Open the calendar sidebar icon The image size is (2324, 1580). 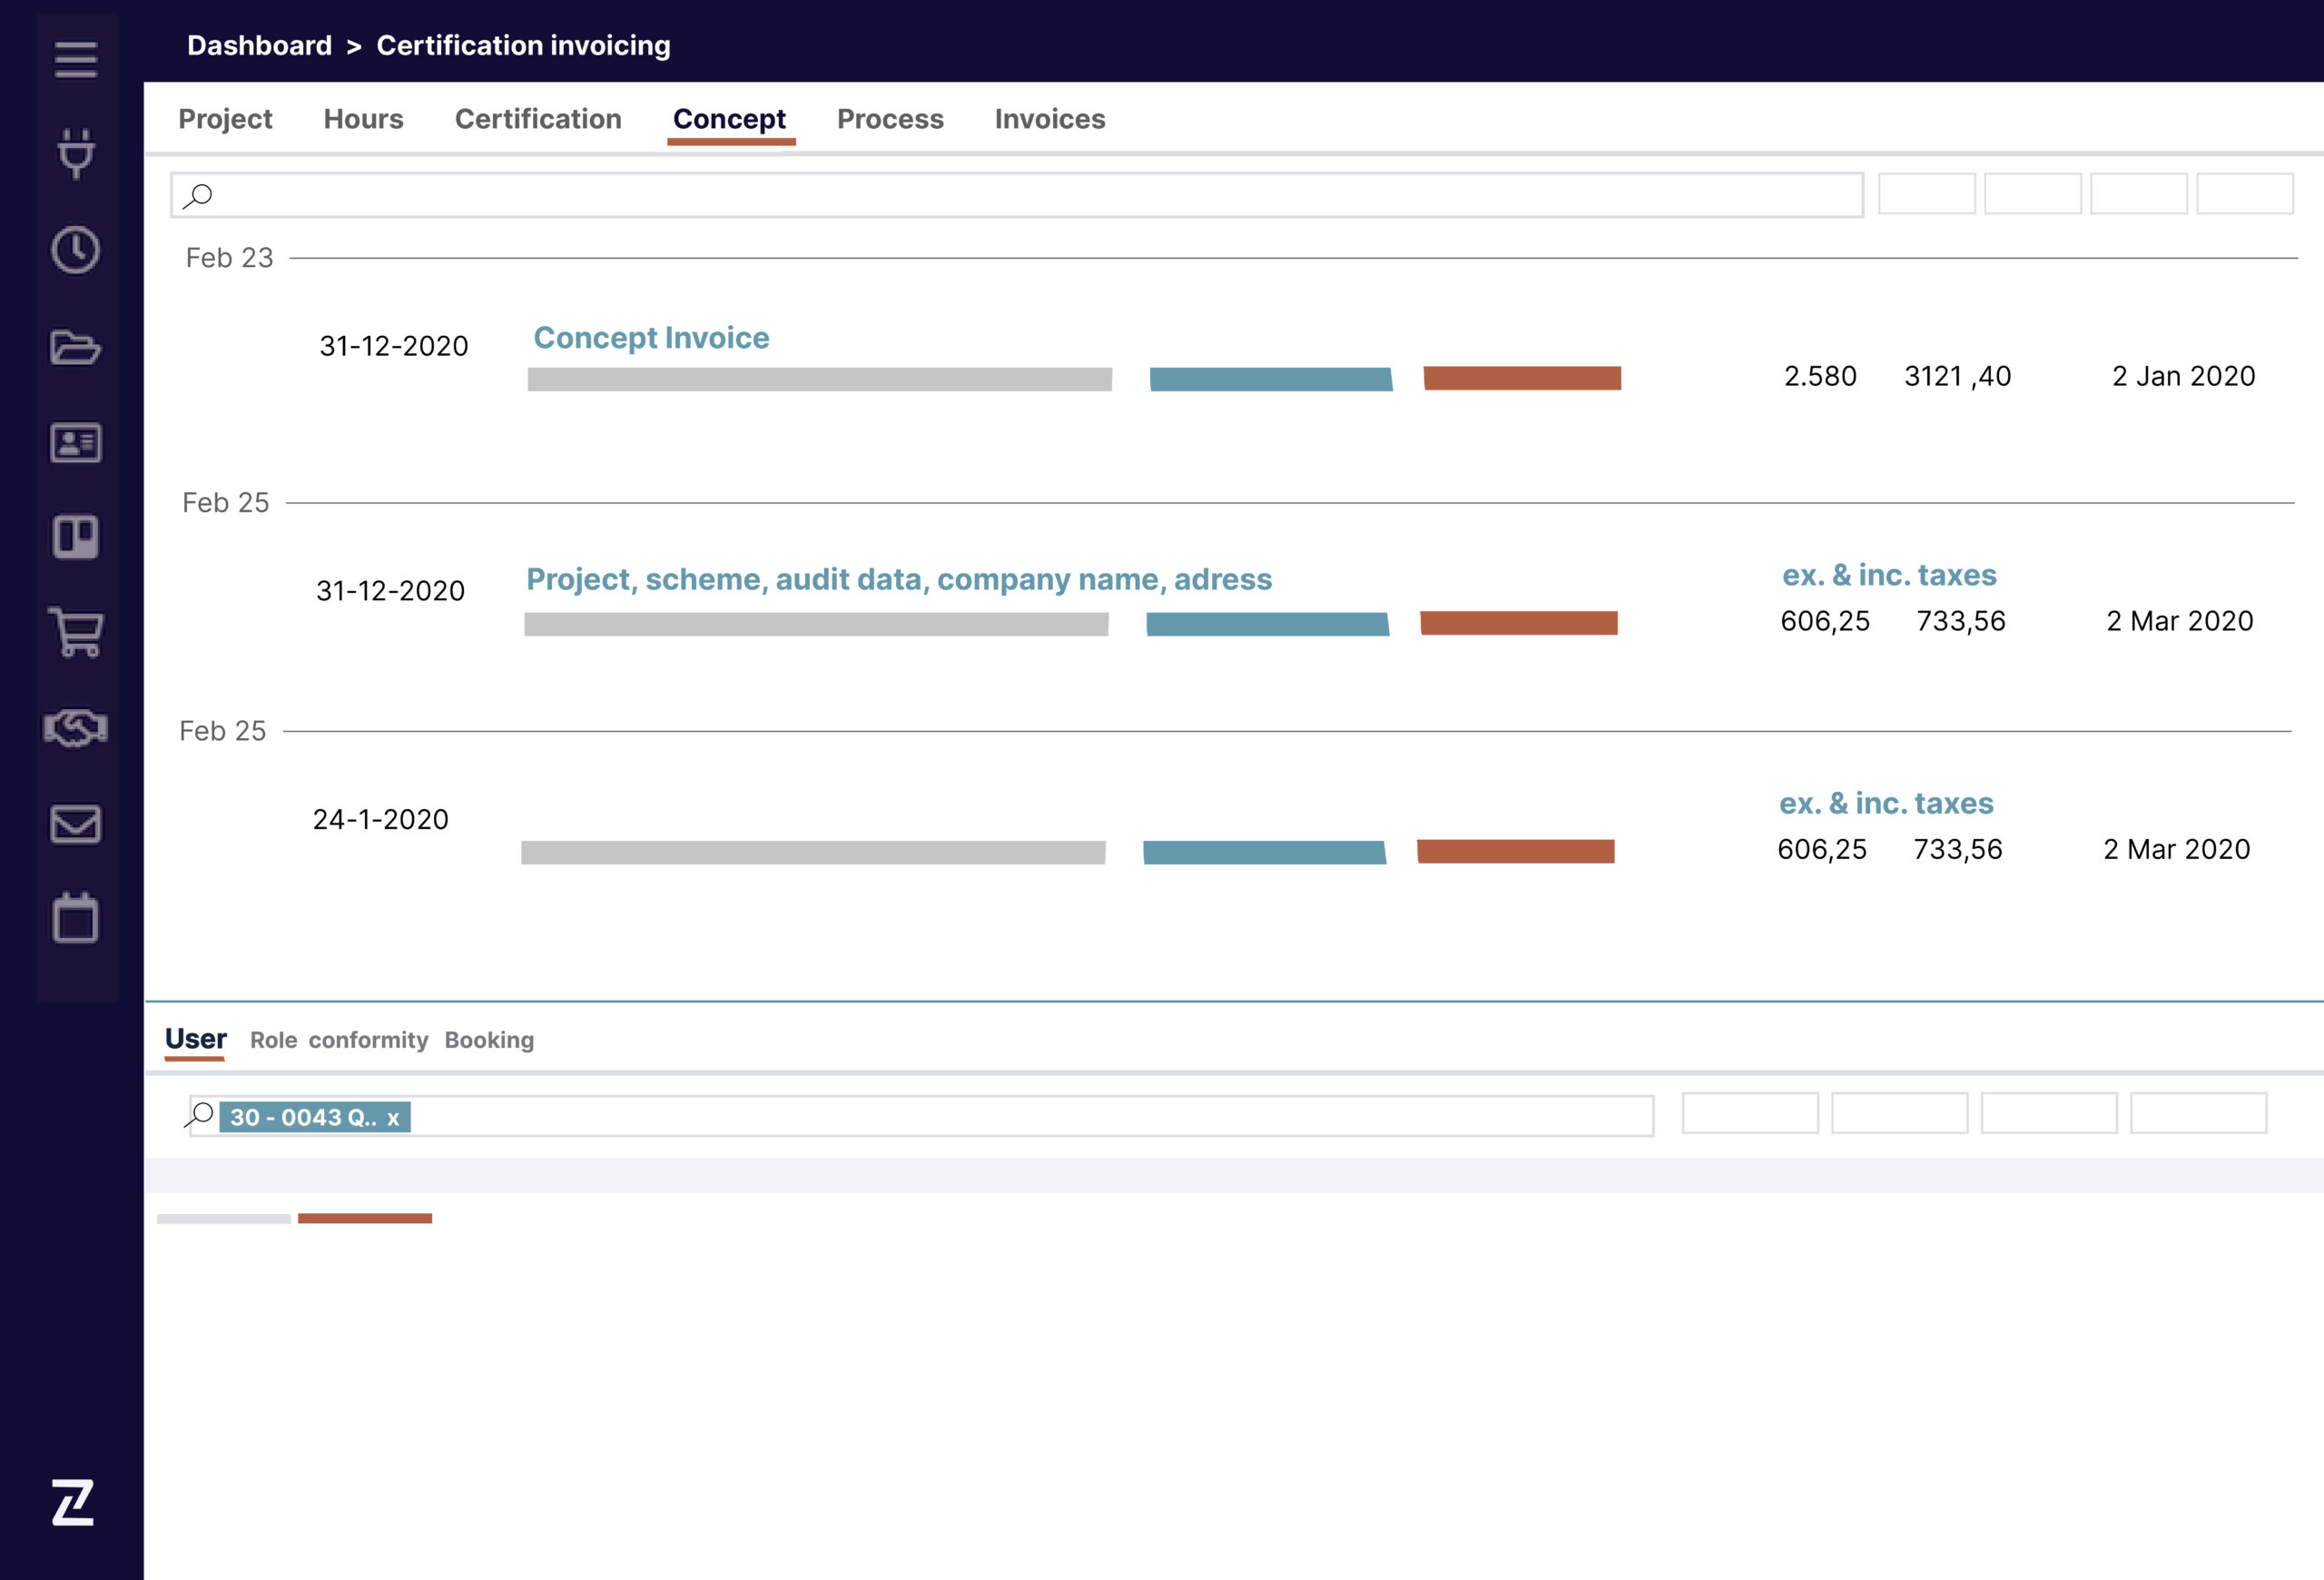(x=76, y=918)
